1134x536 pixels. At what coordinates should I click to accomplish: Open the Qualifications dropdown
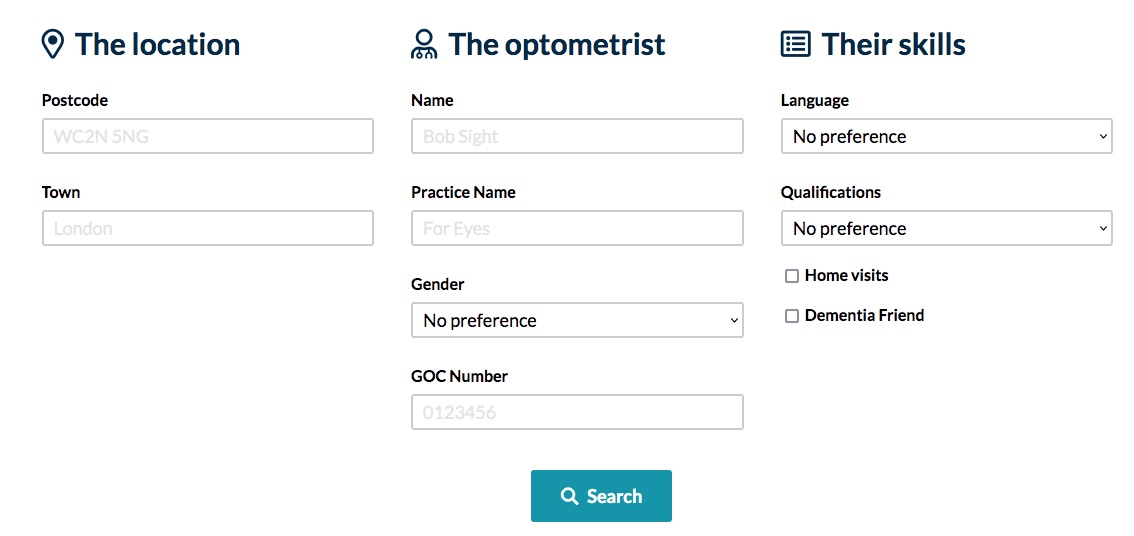click(946, 228)
